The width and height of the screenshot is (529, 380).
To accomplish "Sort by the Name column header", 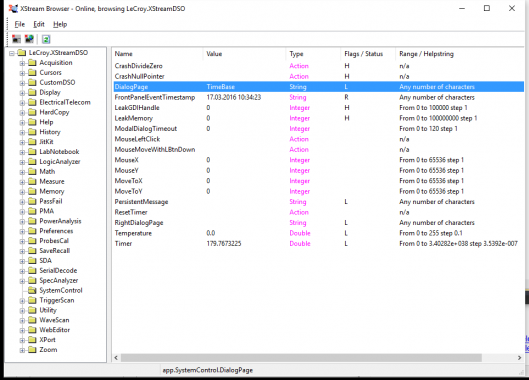I will click(158, 54).
